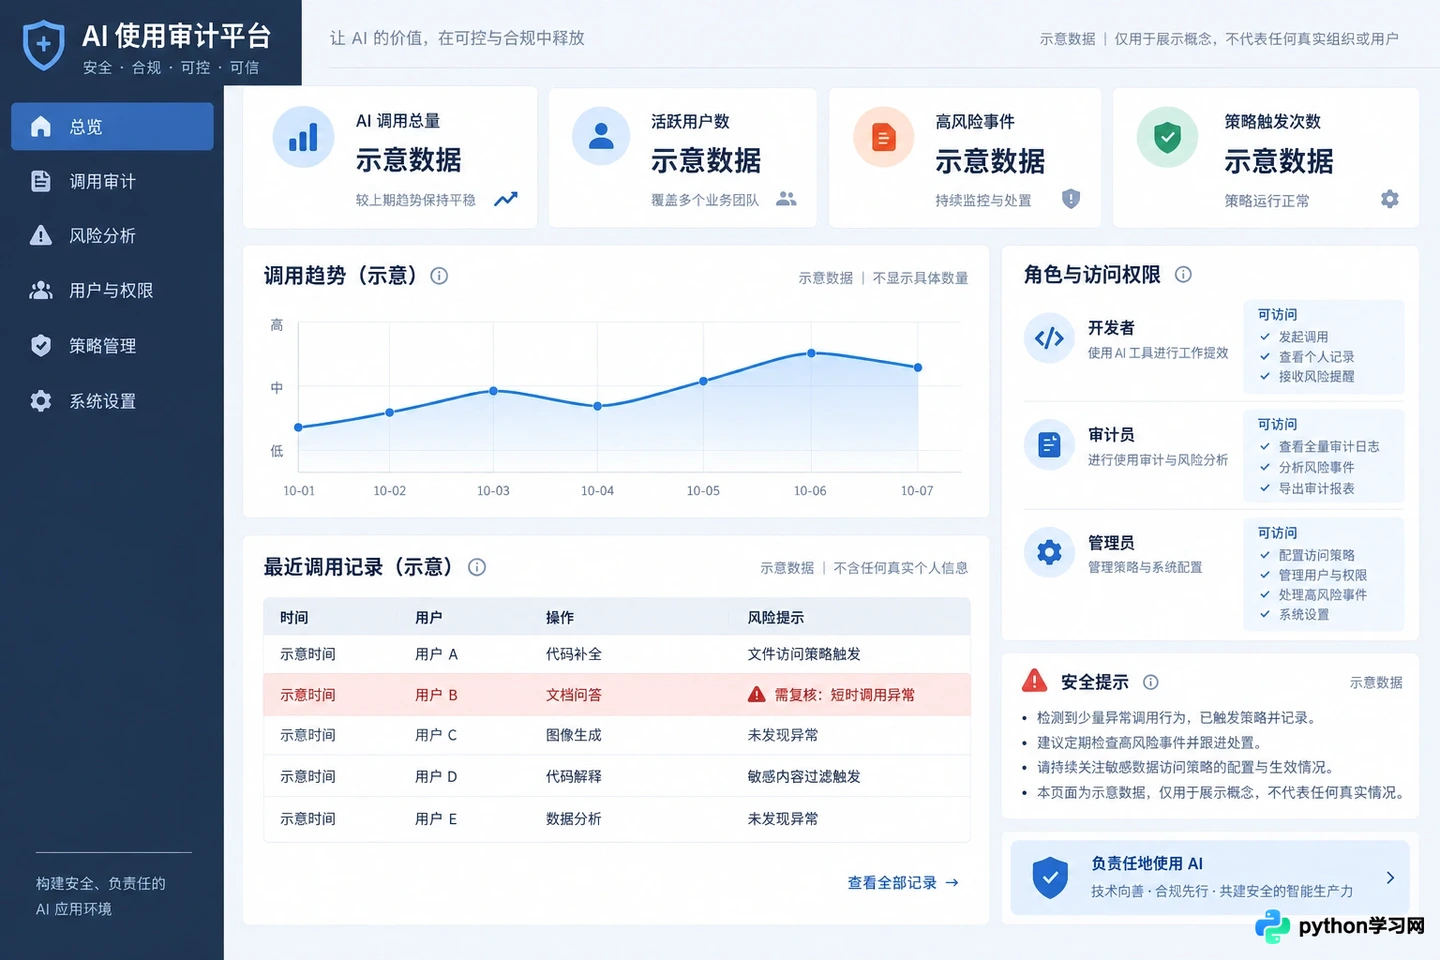
Task: Click 配置访问策略 under 管理员 permissions
Action: click(x=1317, y=555)
